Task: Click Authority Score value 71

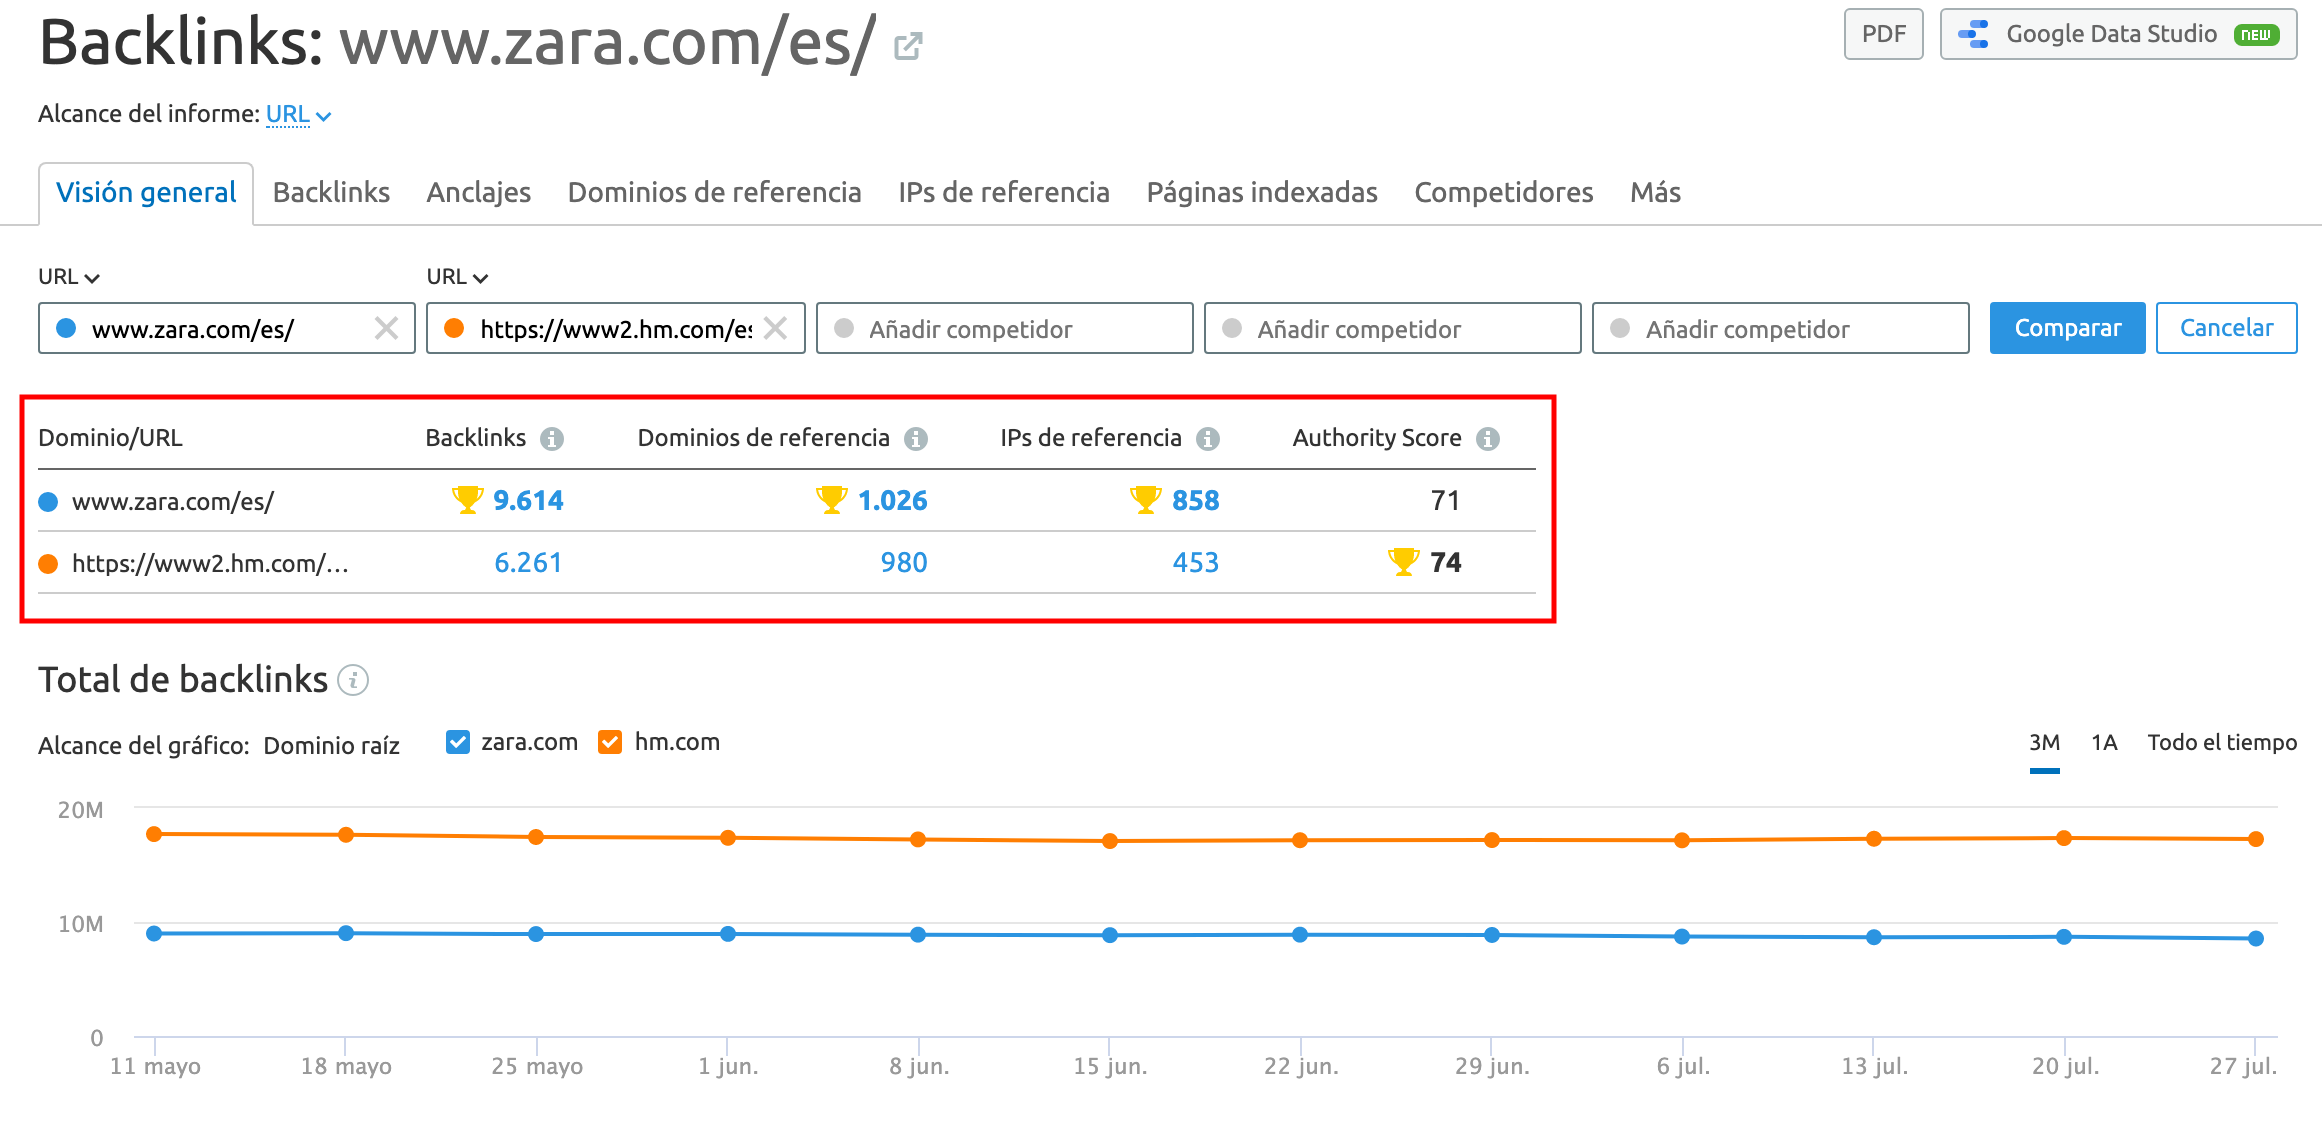Action: click(1445, 500)
